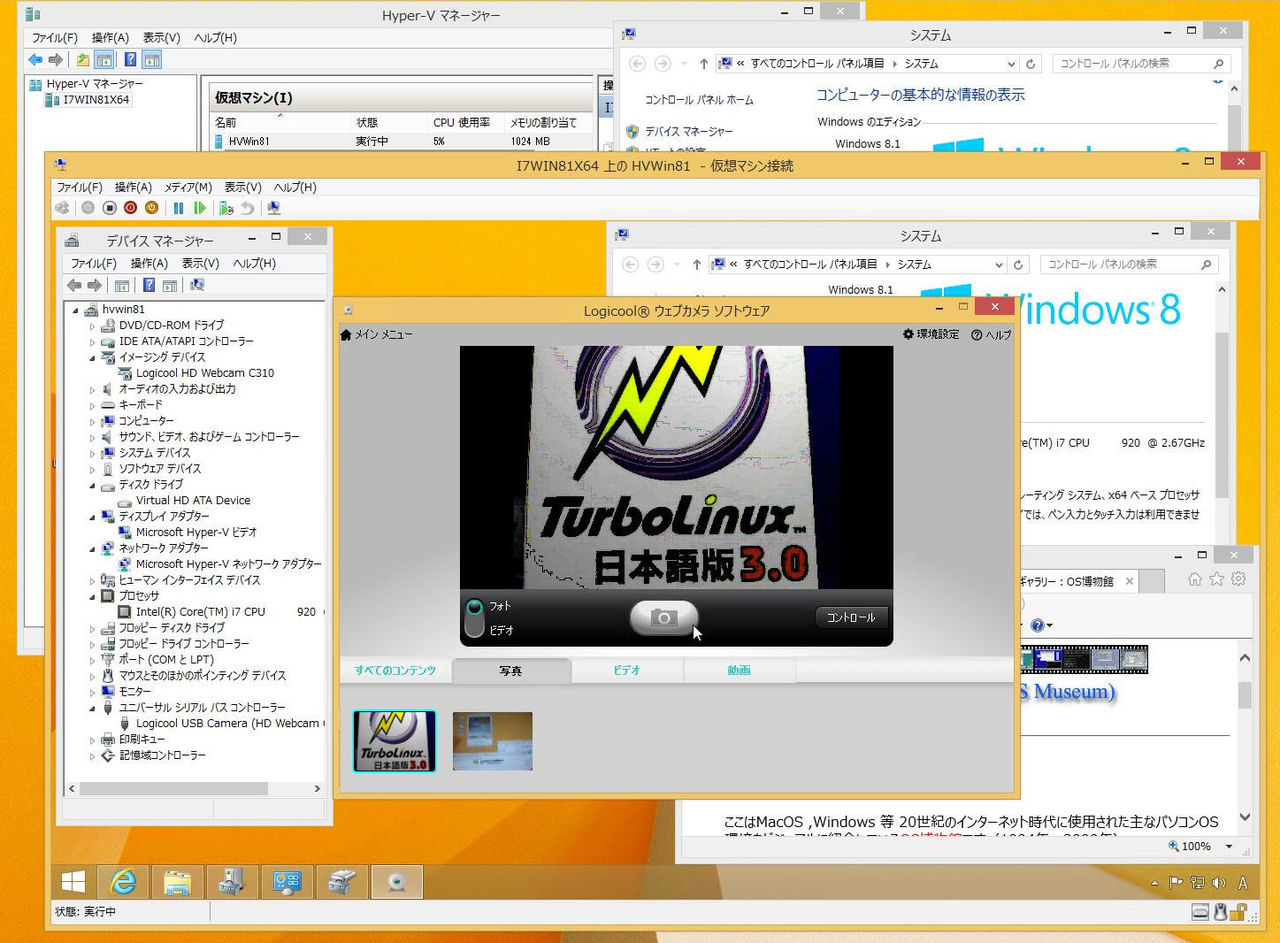Open Internet Explorer from guest taskbar
The width and height of the screenshot is (1280, 943).
tap(123, 881)
